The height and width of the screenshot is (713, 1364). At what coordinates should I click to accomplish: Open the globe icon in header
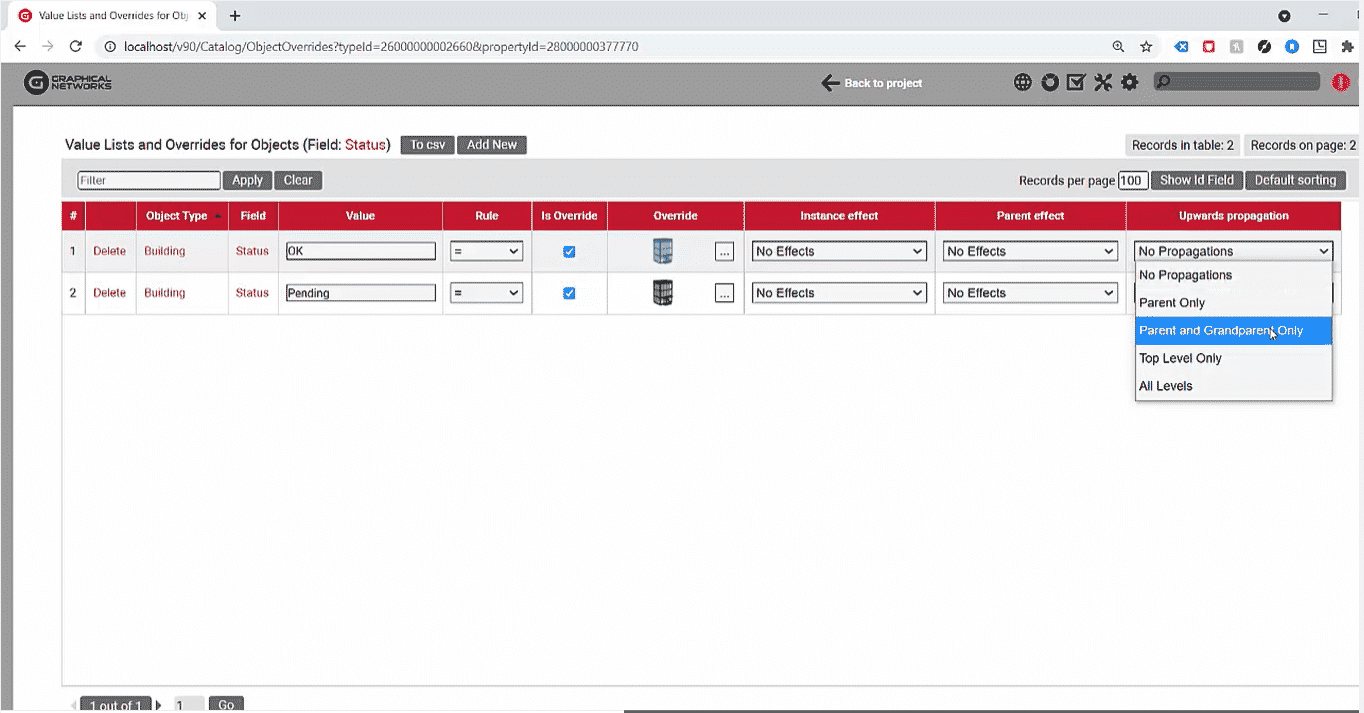click(1022, 83)
